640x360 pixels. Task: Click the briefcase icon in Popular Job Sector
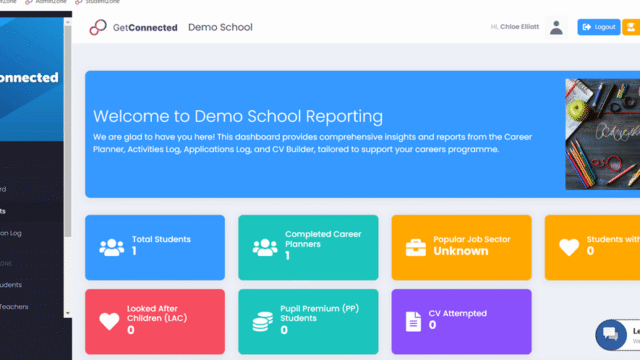(x=416, y=247)
